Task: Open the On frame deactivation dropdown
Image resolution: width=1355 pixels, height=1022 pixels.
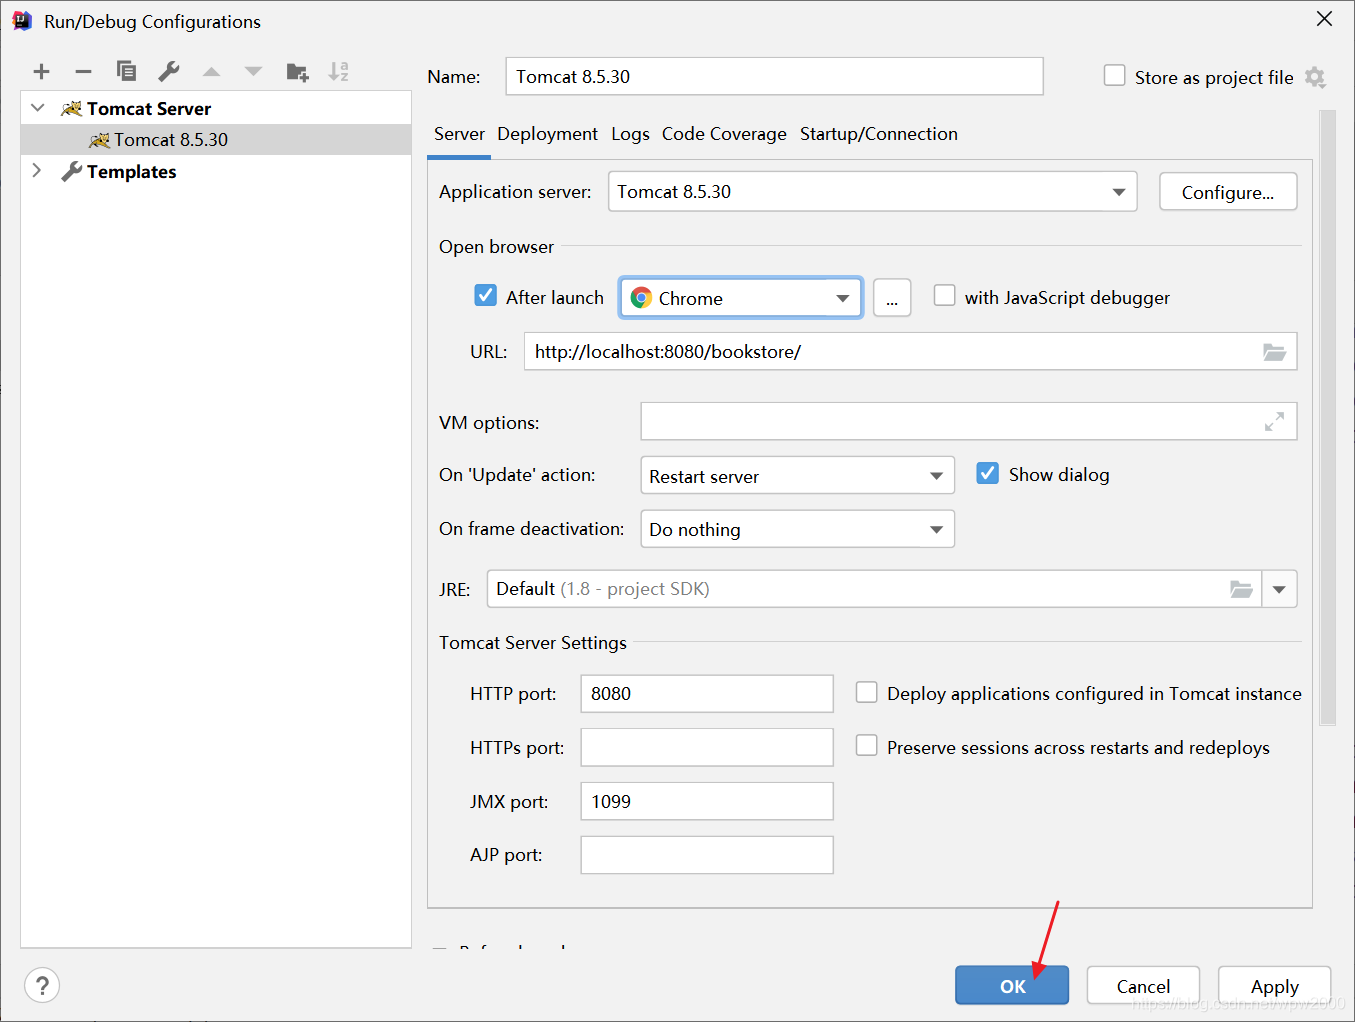Action: (x=797, y=529)
